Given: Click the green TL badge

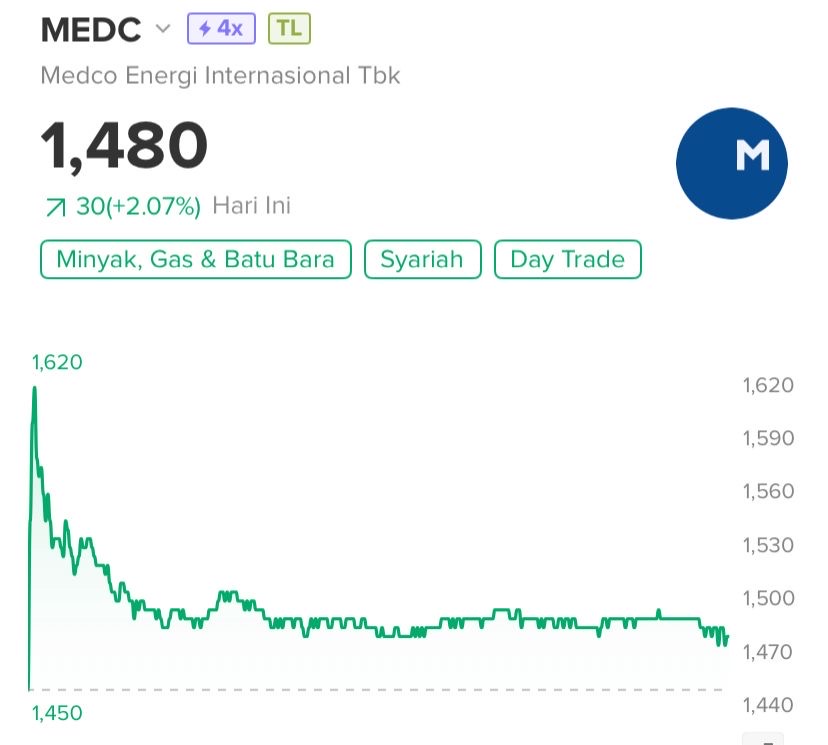Looking at the screenshot, I should (x=289, y=29).
